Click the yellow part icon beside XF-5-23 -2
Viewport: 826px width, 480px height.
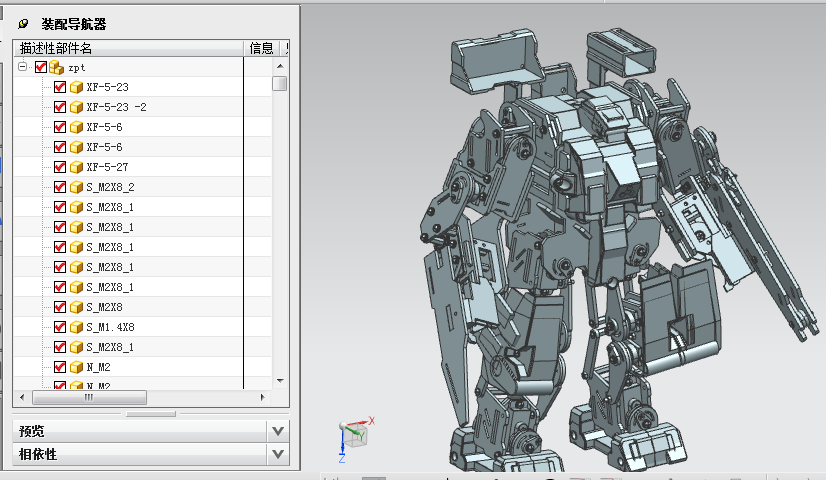click(x=76, y=107)
